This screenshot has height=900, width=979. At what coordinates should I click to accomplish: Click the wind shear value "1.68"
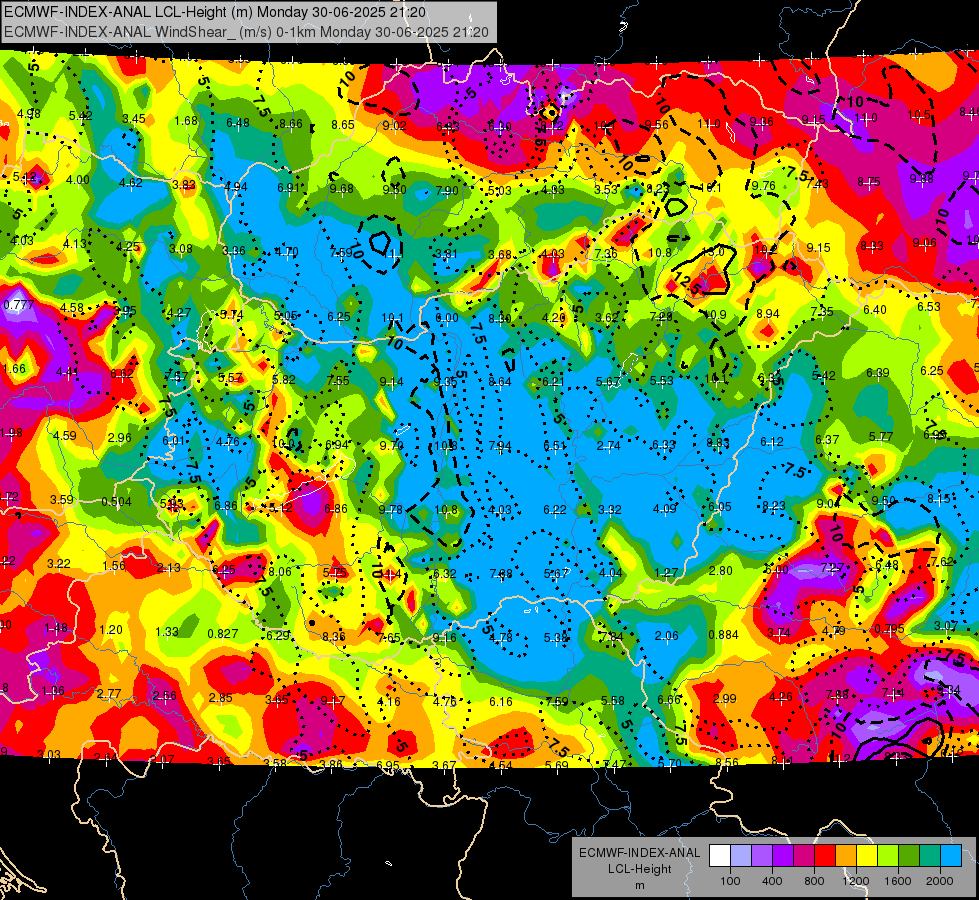[186, 121]
